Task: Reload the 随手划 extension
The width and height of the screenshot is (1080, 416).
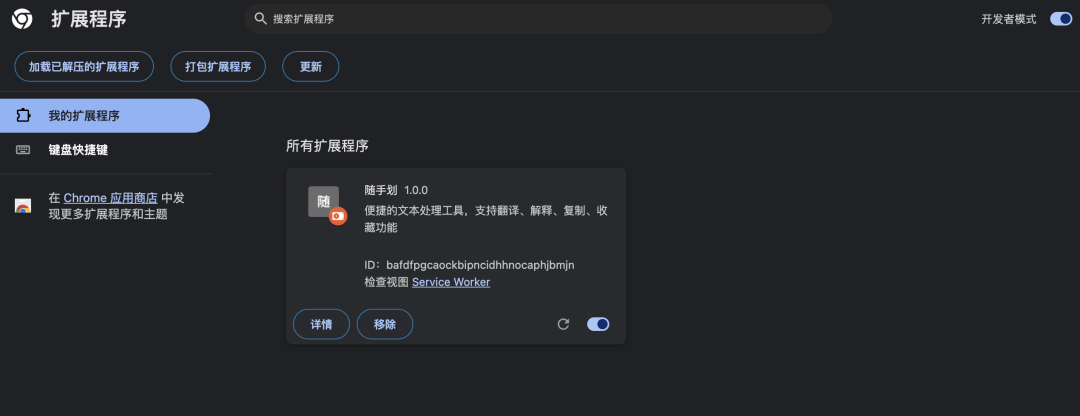Action: click(563, 324)
